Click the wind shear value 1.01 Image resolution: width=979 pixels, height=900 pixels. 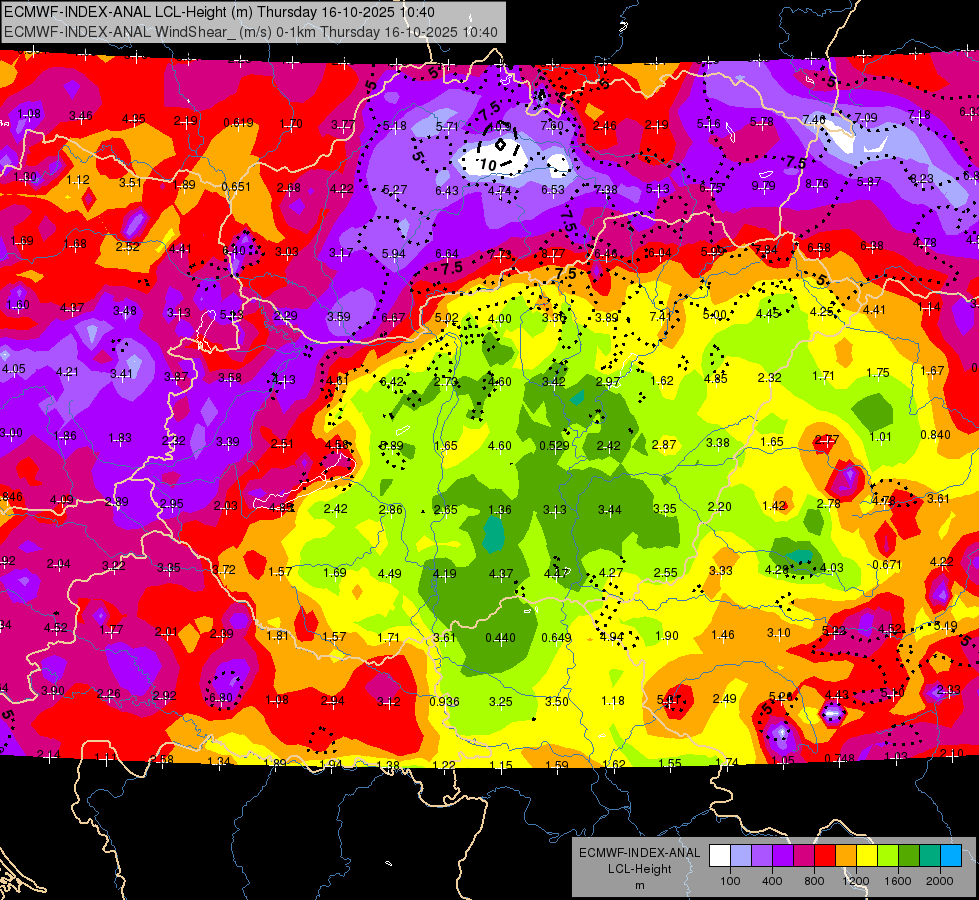click(x=880, y=437)
